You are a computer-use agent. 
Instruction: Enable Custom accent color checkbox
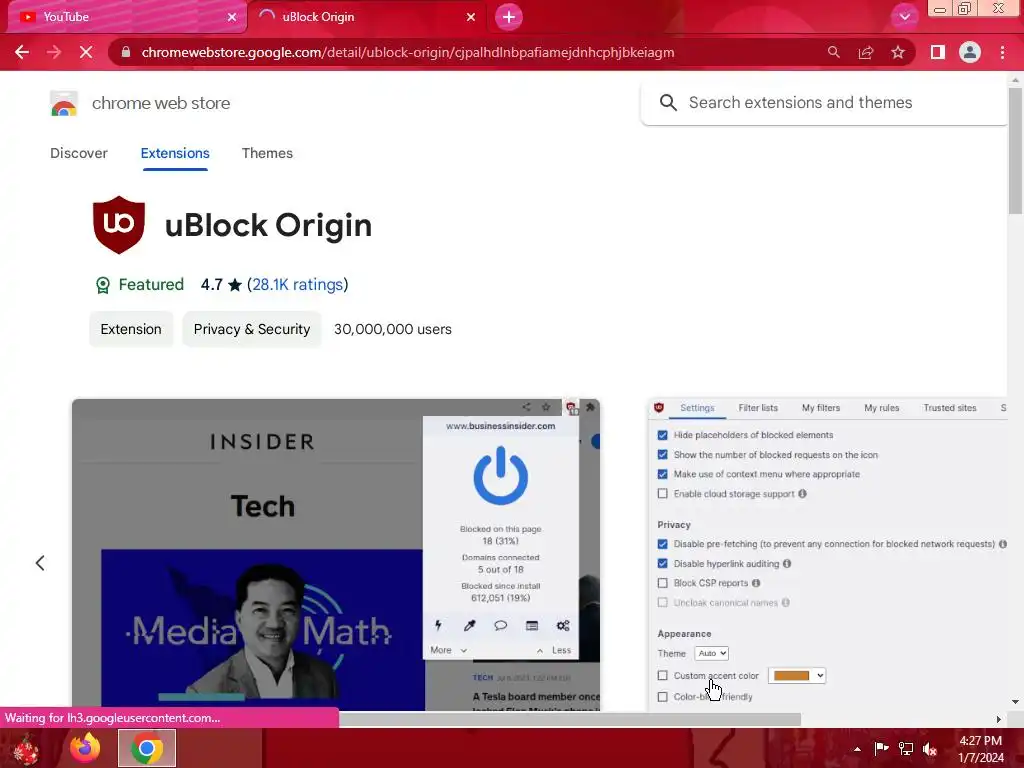tap(662, 675)
